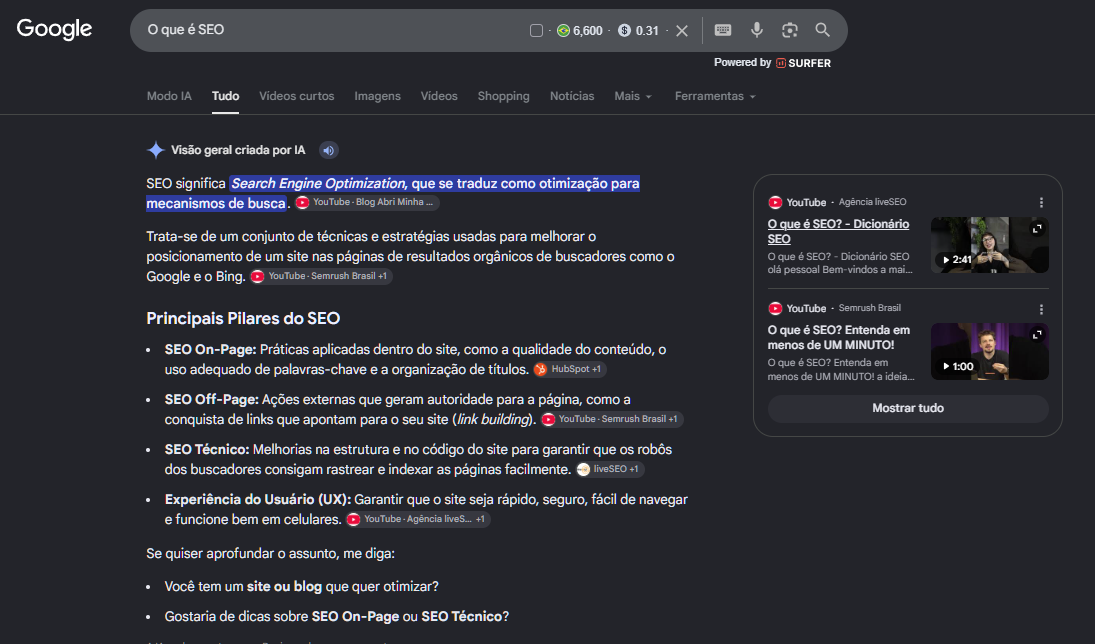Click the highlighted Search Engine Optimization text
Viewport: 1095px width, 644px height.
[x=318, y=184]
